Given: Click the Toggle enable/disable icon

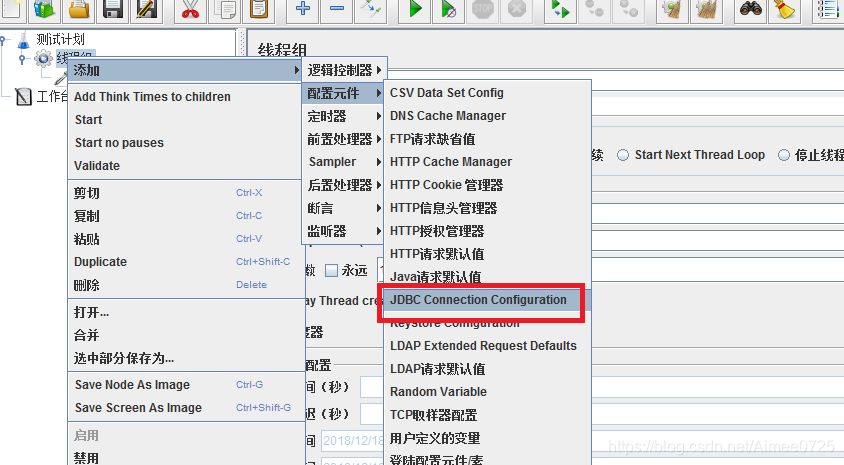Looking at the screenshot, I should (371, 9).
